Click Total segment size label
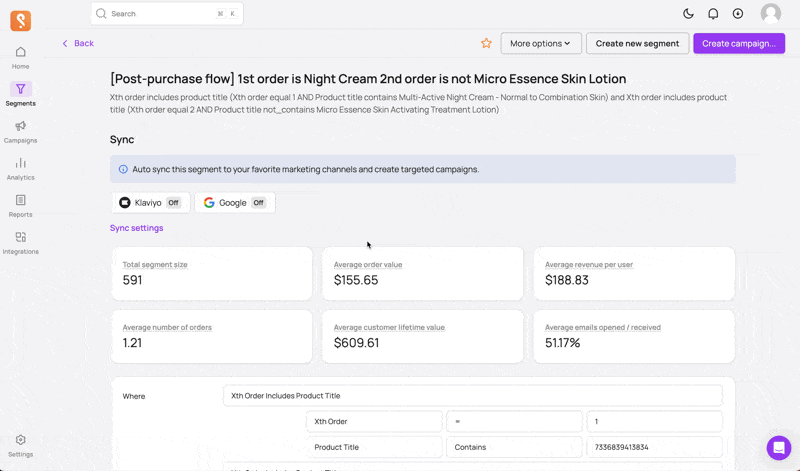 (x=155, y=264)
